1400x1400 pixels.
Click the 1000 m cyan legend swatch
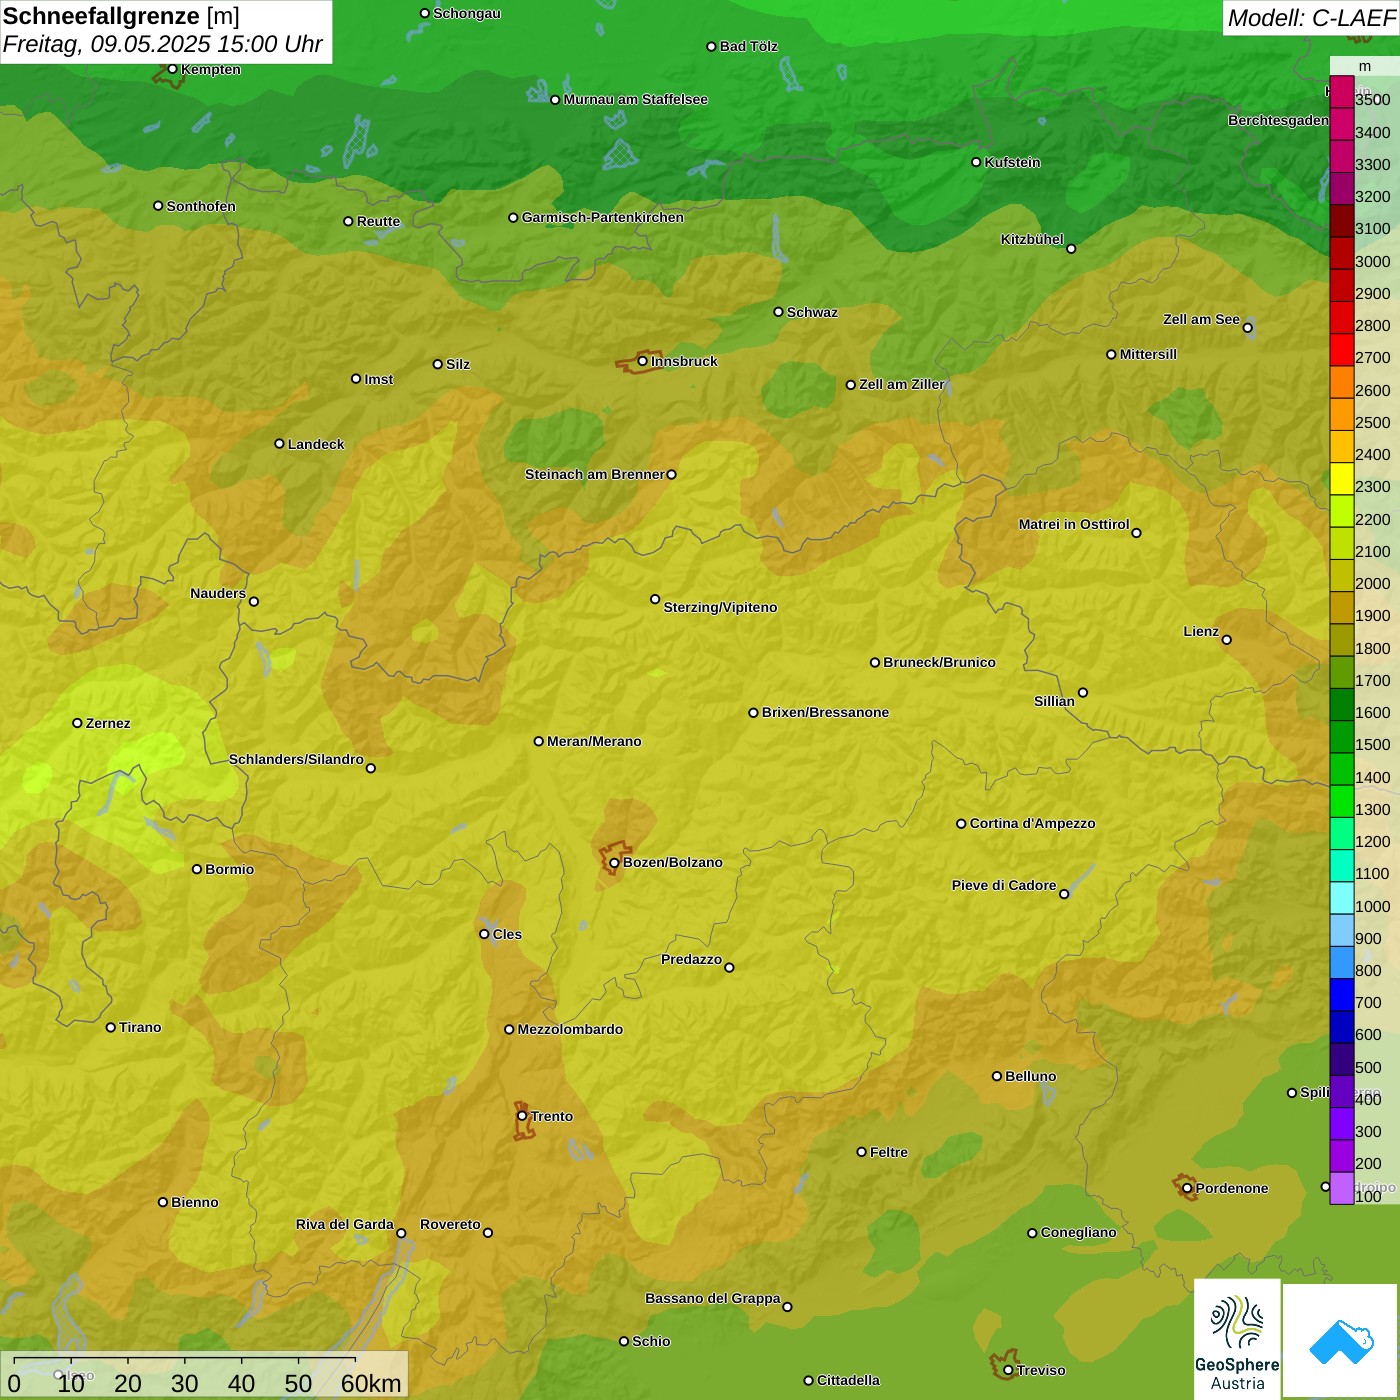click(1341, 898)
